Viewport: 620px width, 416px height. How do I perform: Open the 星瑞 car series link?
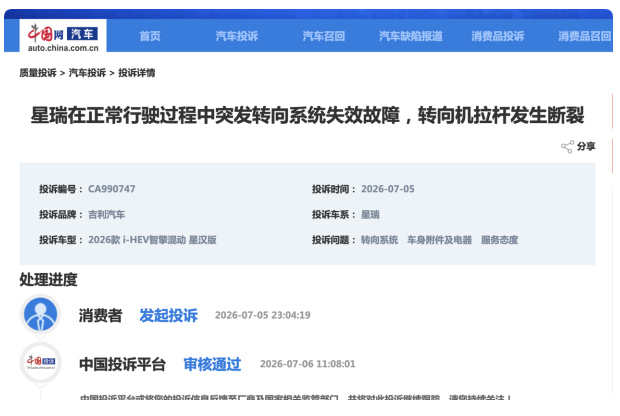point(370,215)
